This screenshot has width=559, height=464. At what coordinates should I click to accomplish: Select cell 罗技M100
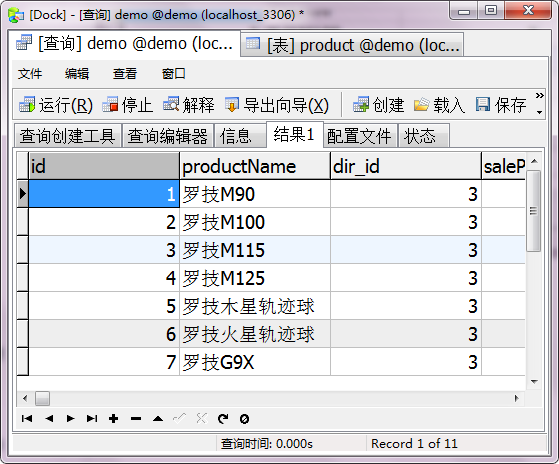click(255, 222)
